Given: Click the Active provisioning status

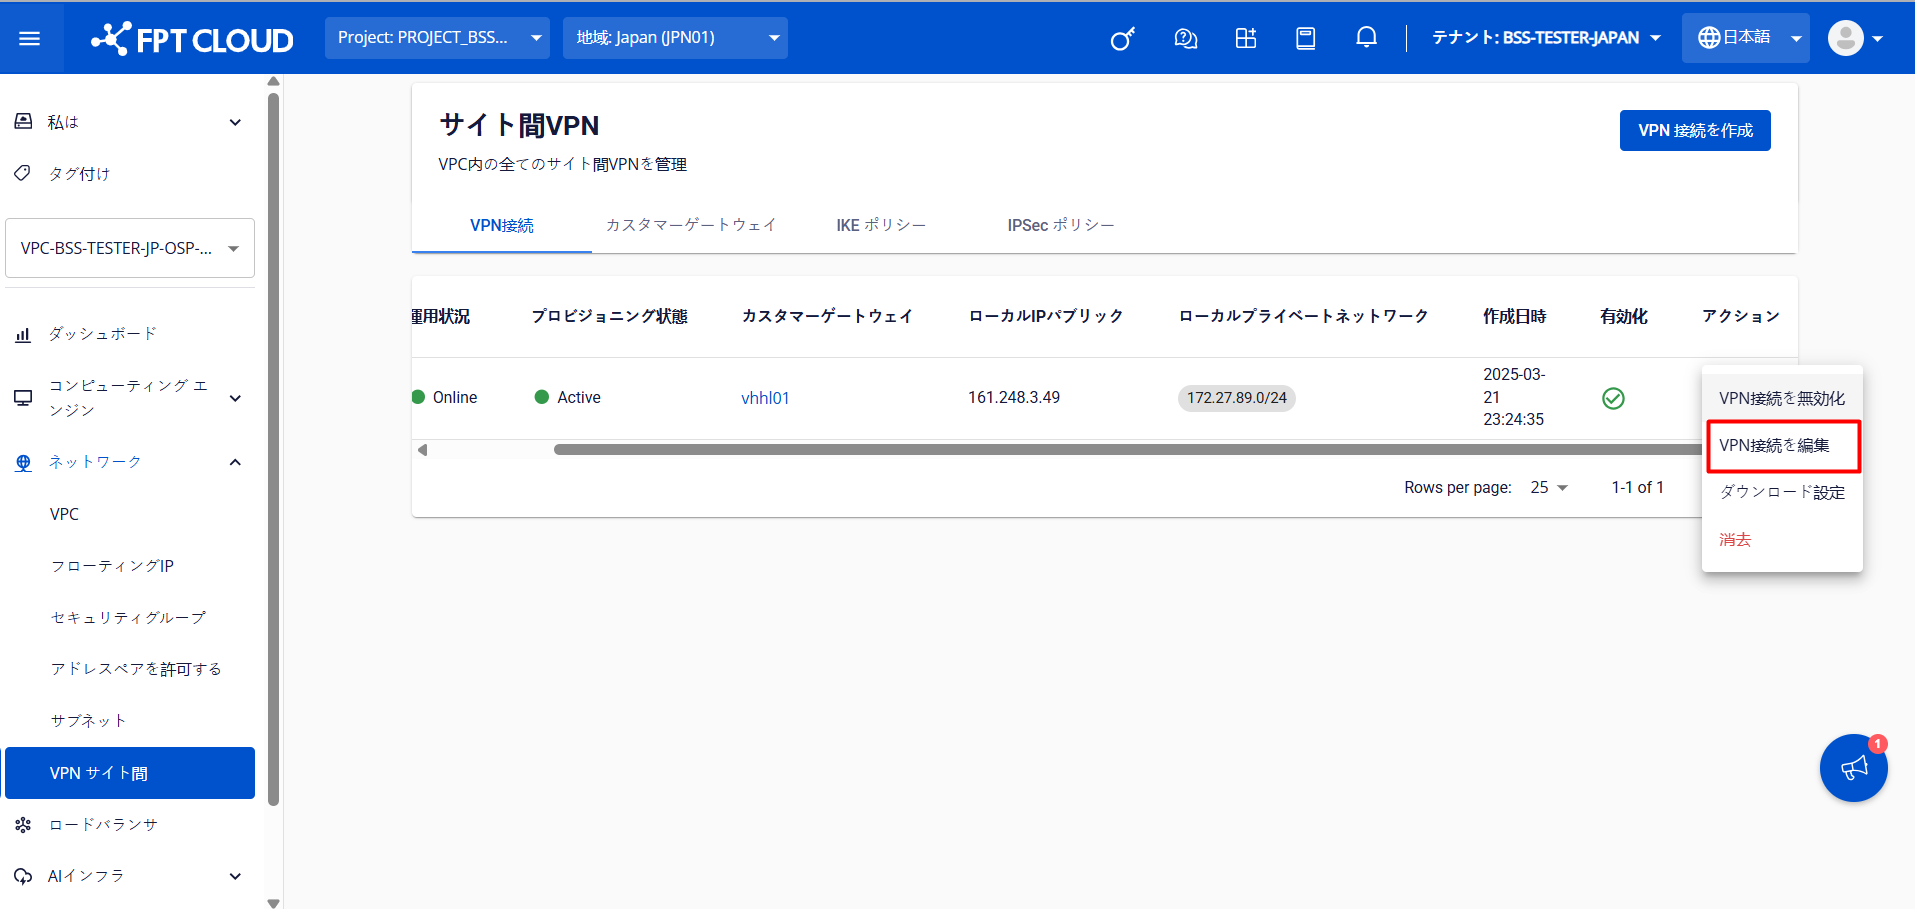Looking at the screenshot, I should (x=568, y=398).
